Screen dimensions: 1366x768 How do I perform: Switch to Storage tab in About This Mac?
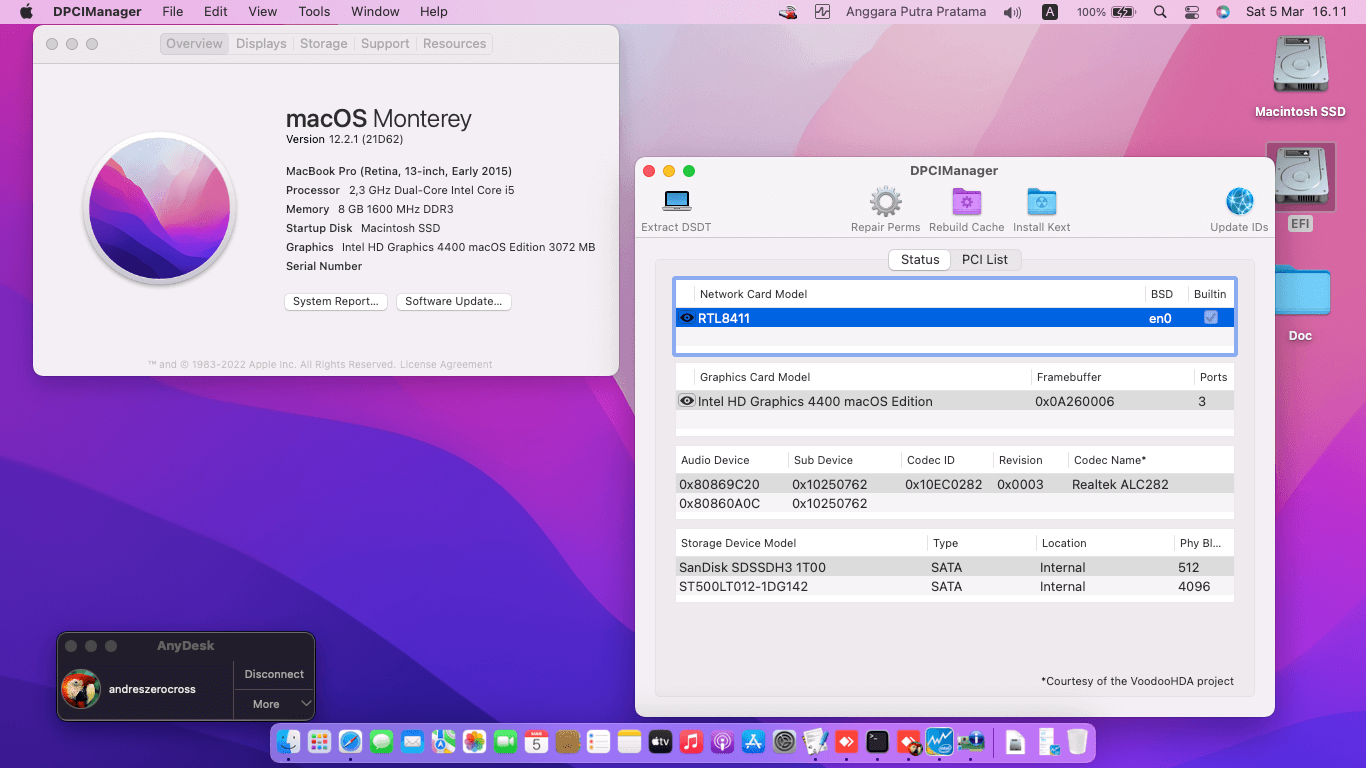point(324,44)
